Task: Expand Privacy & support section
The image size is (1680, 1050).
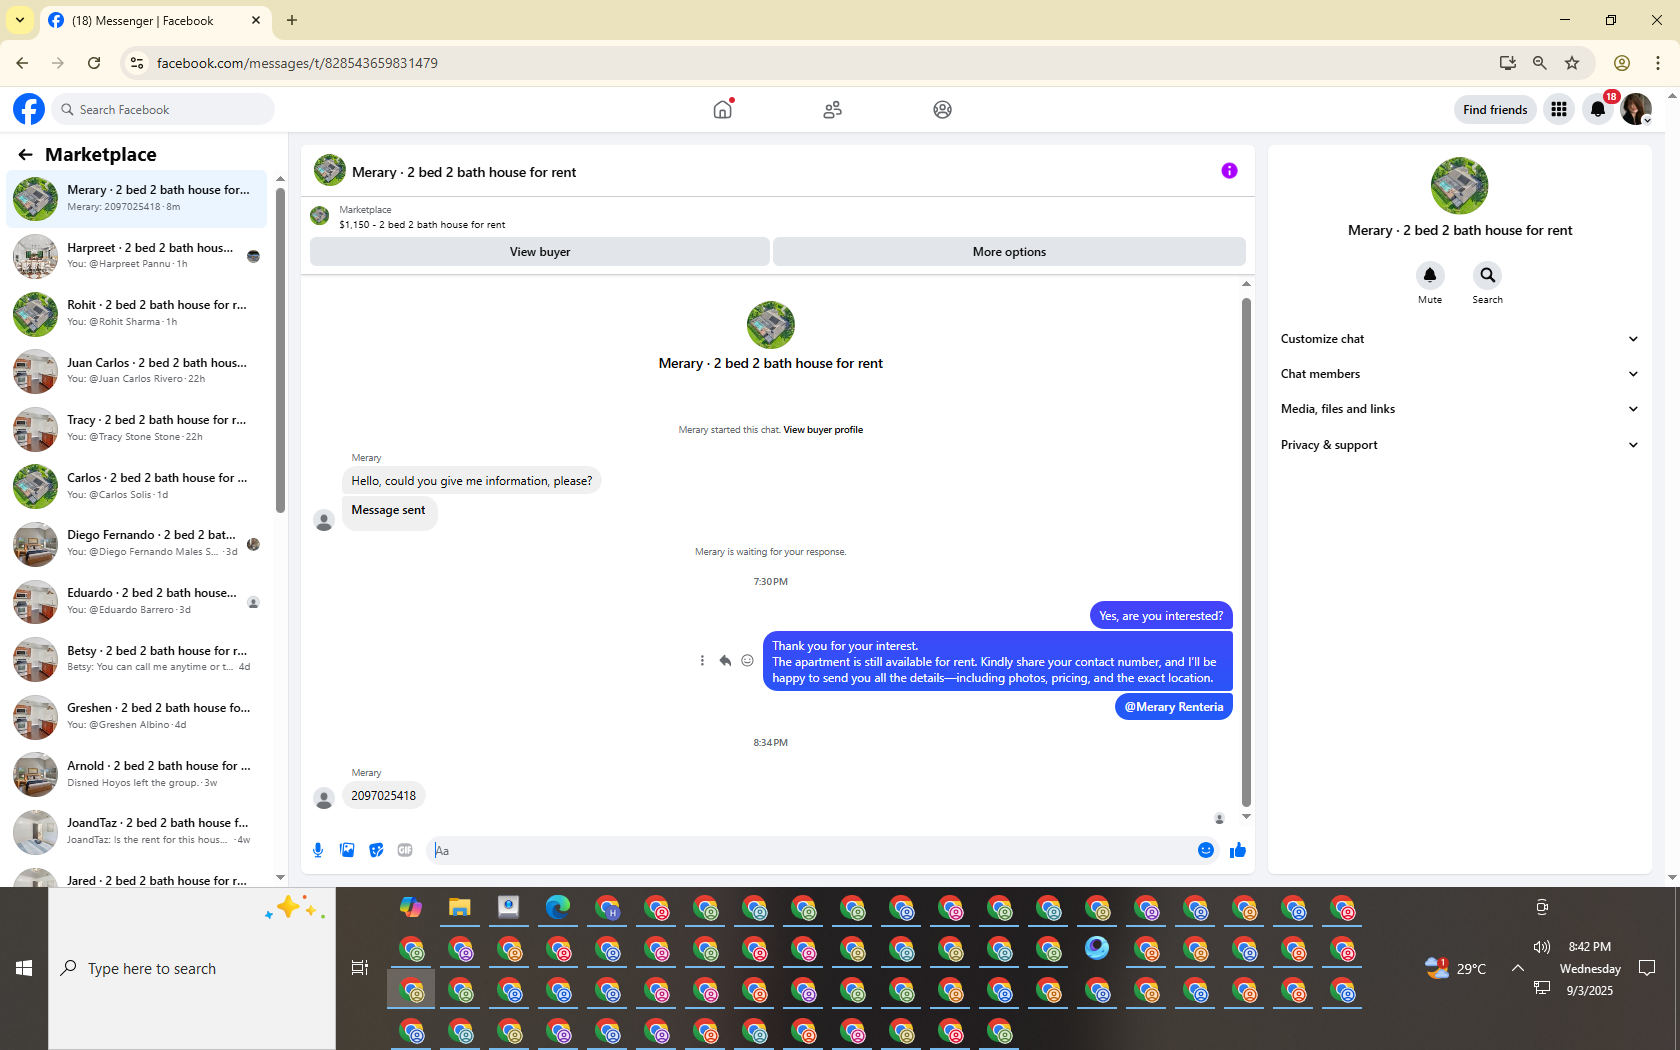Action: 1459,445
